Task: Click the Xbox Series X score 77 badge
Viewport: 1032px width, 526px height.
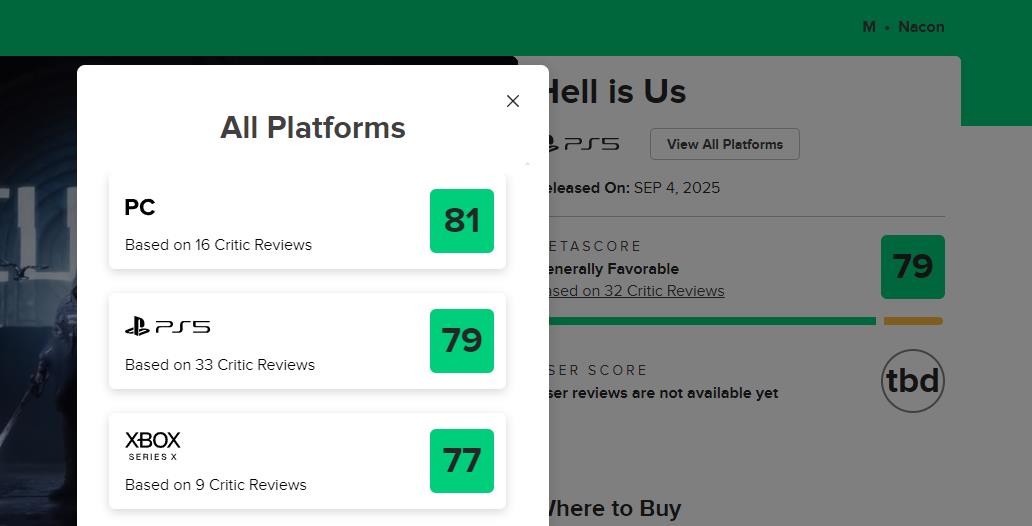Action: tap(461, 461)
